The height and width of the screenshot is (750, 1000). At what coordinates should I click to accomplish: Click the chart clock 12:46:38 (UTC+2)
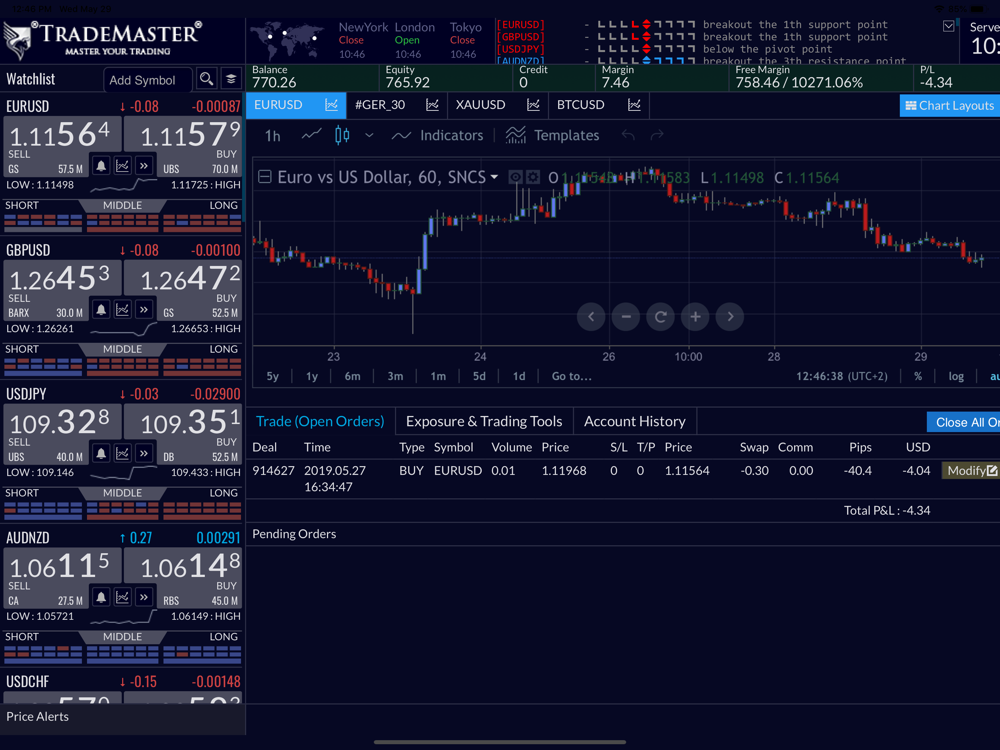click(841, 376)
